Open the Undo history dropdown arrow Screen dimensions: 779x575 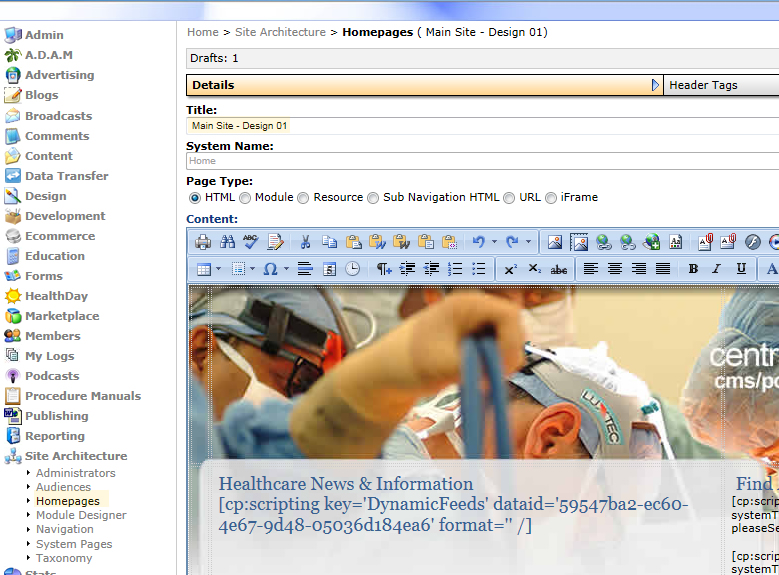click(x=495, y=242)
